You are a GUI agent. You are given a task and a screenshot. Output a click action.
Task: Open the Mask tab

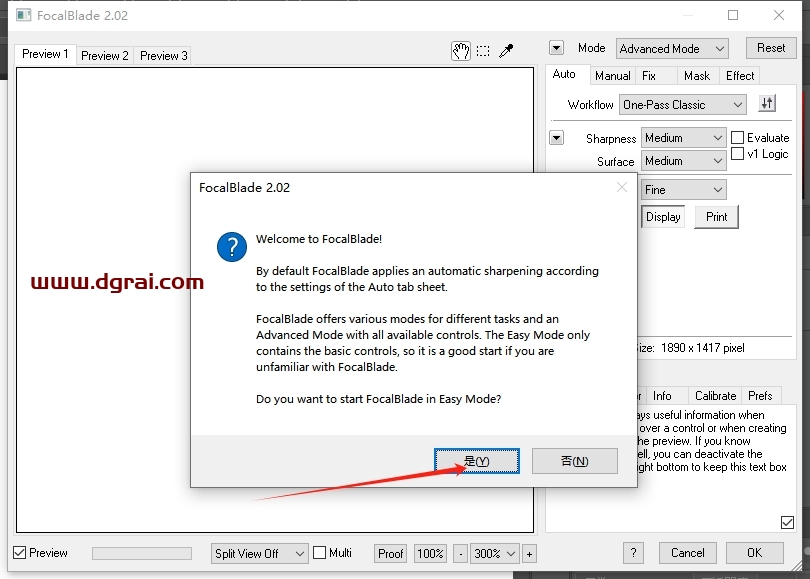(697, 76)
